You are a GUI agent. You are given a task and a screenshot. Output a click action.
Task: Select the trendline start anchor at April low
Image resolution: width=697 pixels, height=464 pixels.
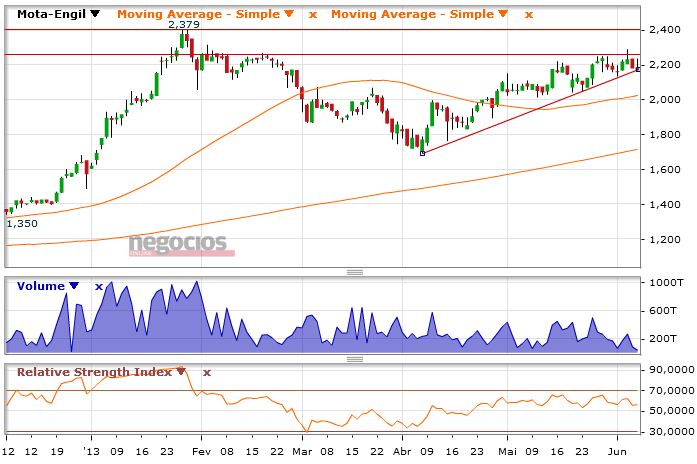click(x=422, y=153)
